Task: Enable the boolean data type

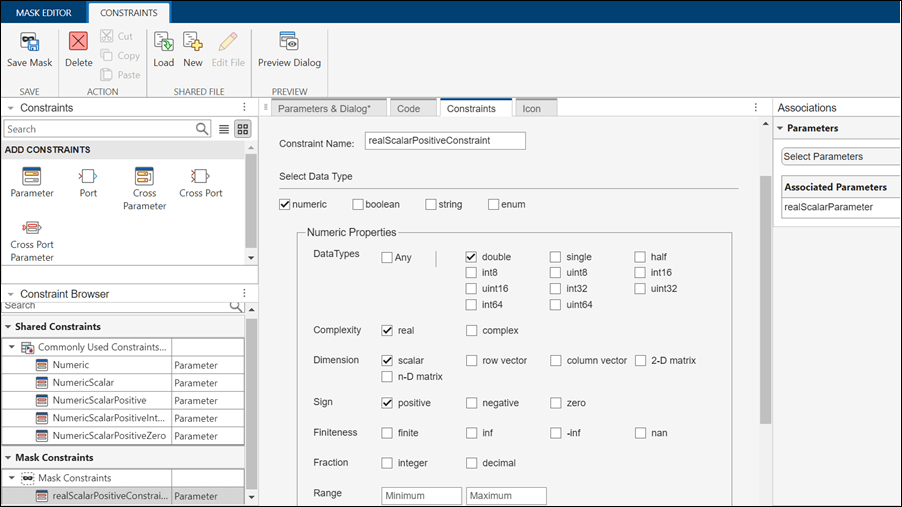Action: (358, 204)
